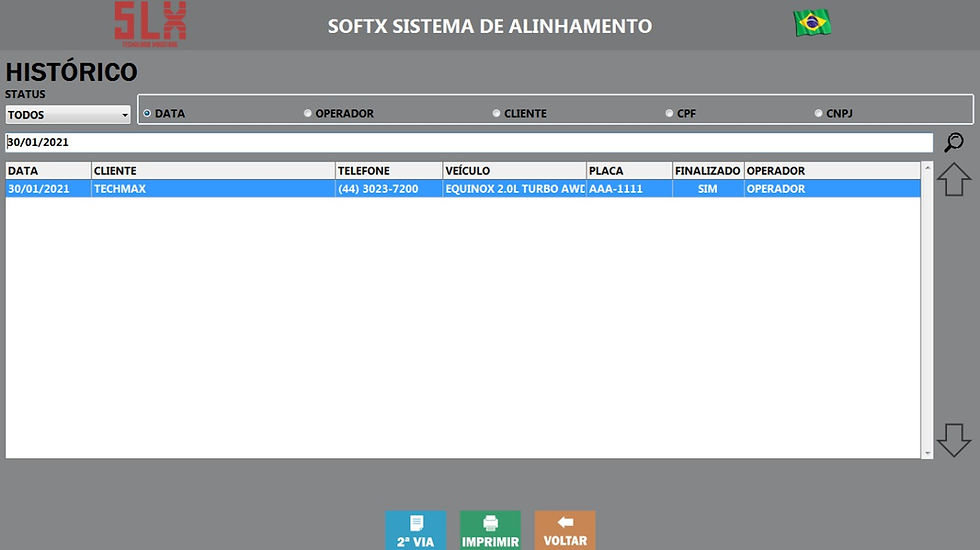This screenshot has width=980, height=550.
Task: Click the EQUINOX 2.0L TURBO vehicle cell
Action: 514,189
